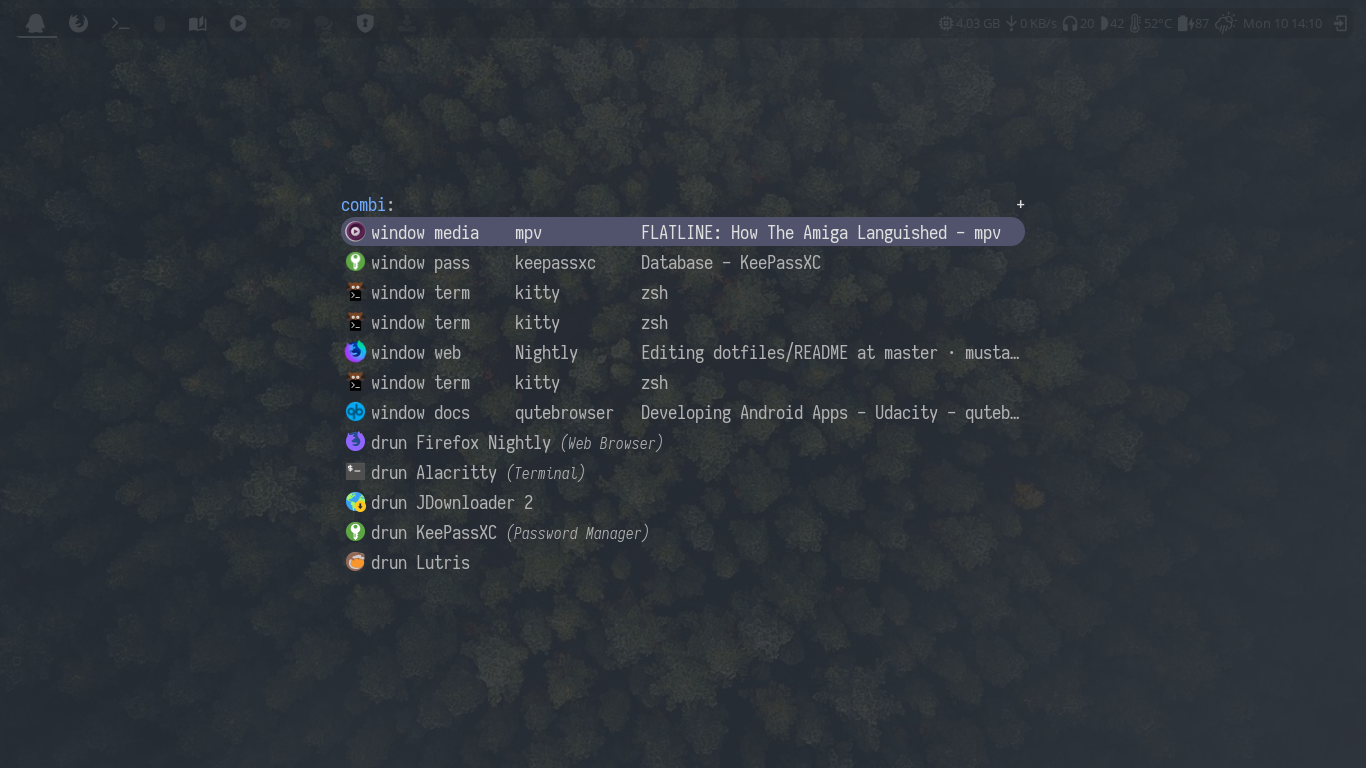
Task: Go to the terminal prompt workspace icon
Action: click(120, 23)
